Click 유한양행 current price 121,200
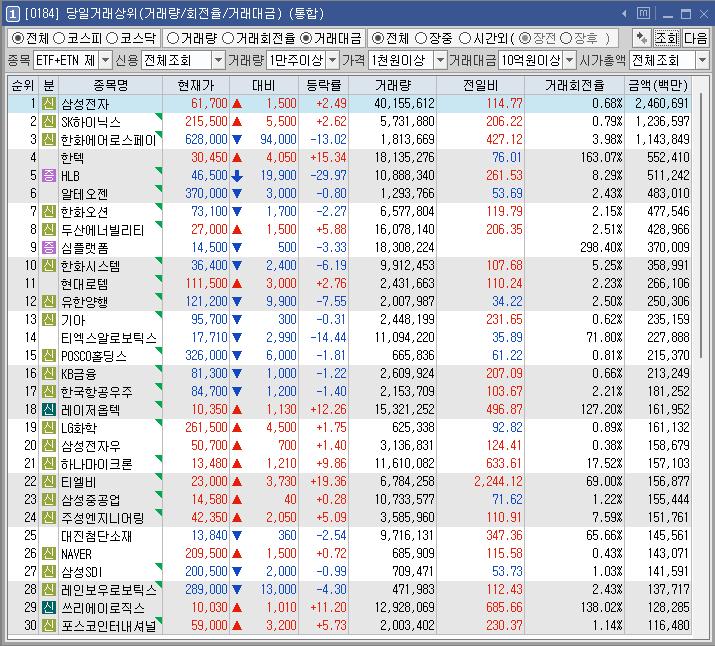This screenshot has width=715, height=646. pyautogui.click(x=206, y=301)
